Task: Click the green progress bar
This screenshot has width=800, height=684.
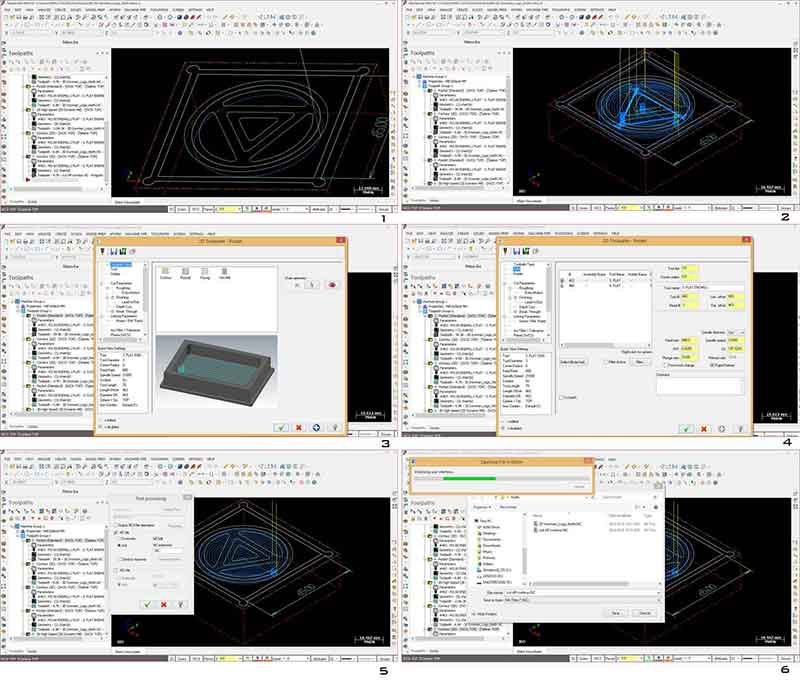Action: pos(469,478)
